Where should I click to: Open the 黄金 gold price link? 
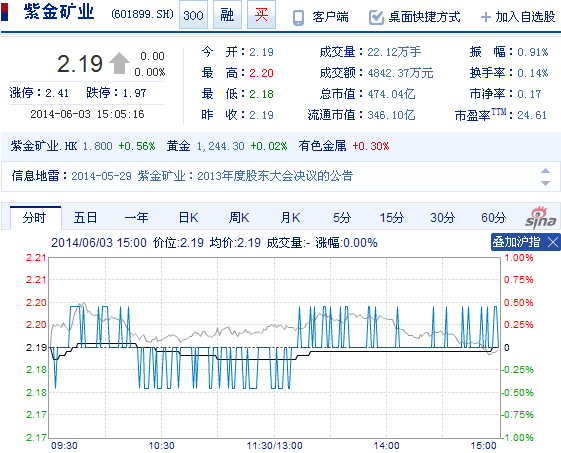coord(178,146)
